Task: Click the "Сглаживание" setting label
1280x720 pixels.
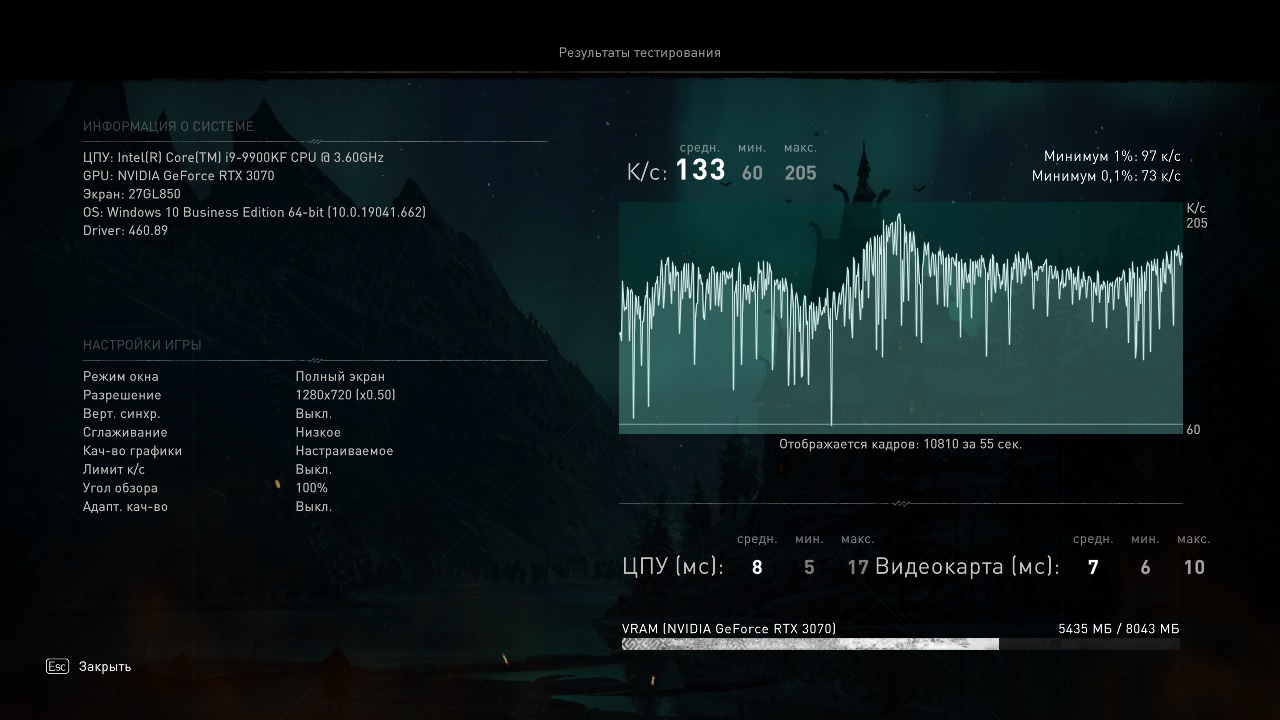Action: [125, 432]
